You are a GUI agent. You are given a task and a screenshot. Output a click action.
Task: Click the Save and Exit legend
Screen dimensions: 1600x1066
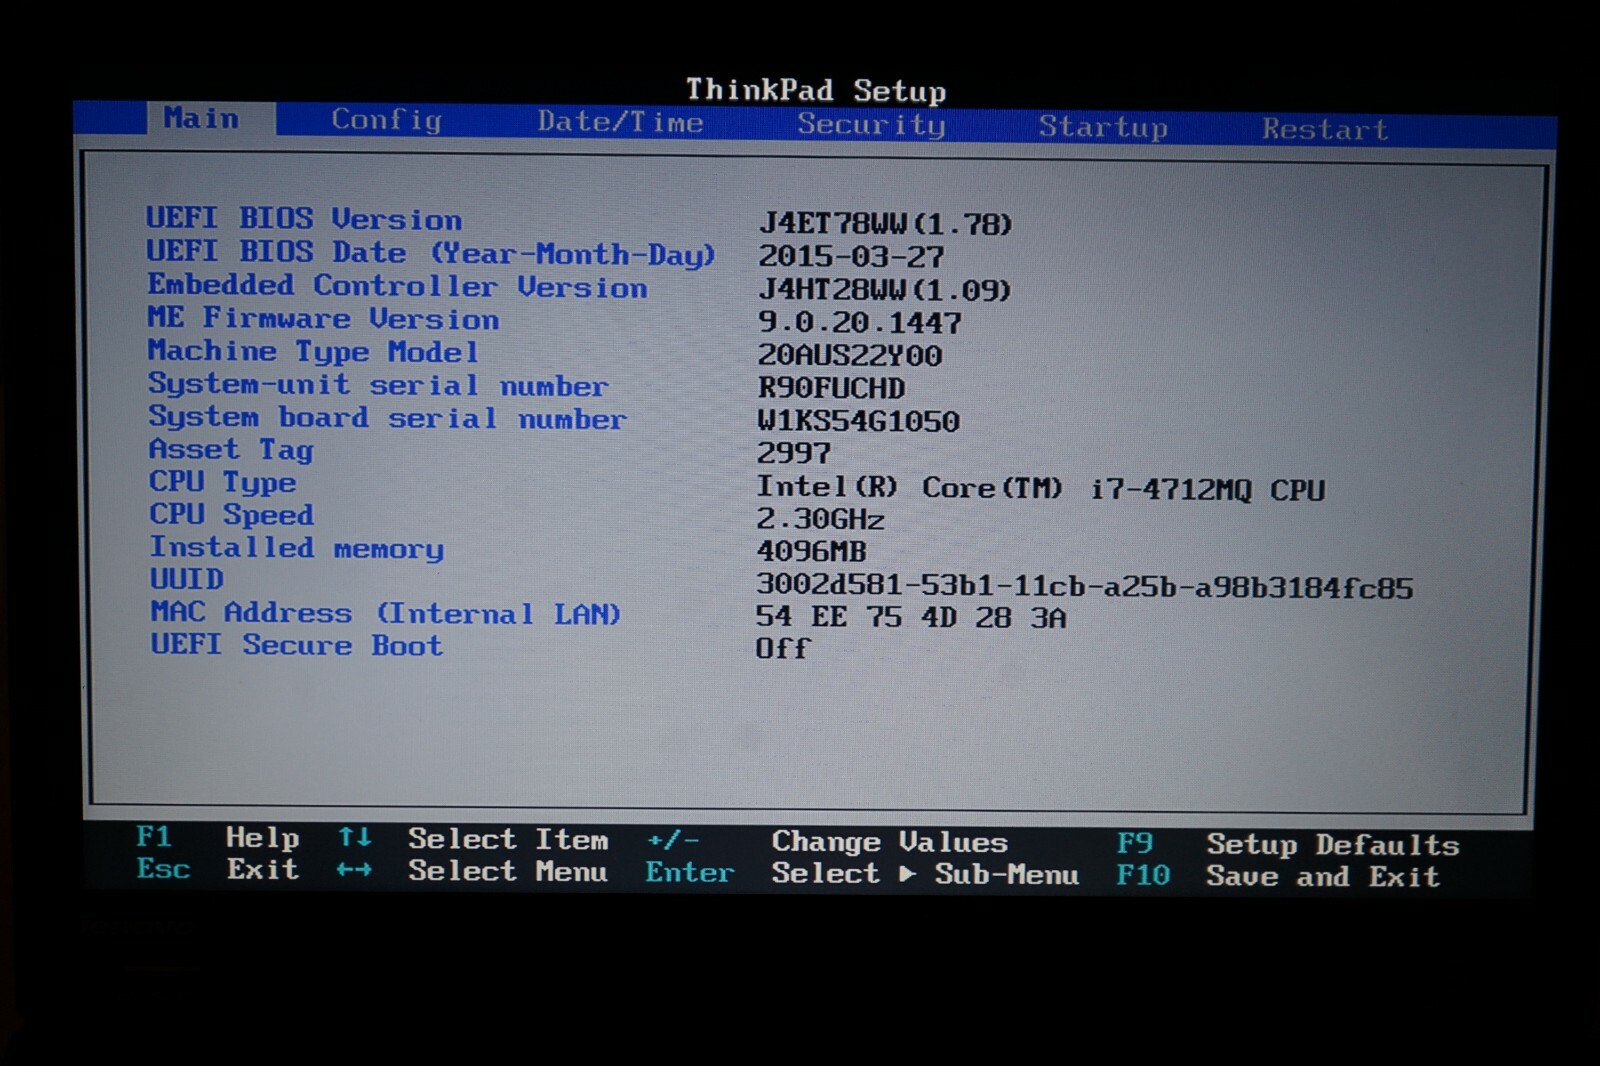1323,876
